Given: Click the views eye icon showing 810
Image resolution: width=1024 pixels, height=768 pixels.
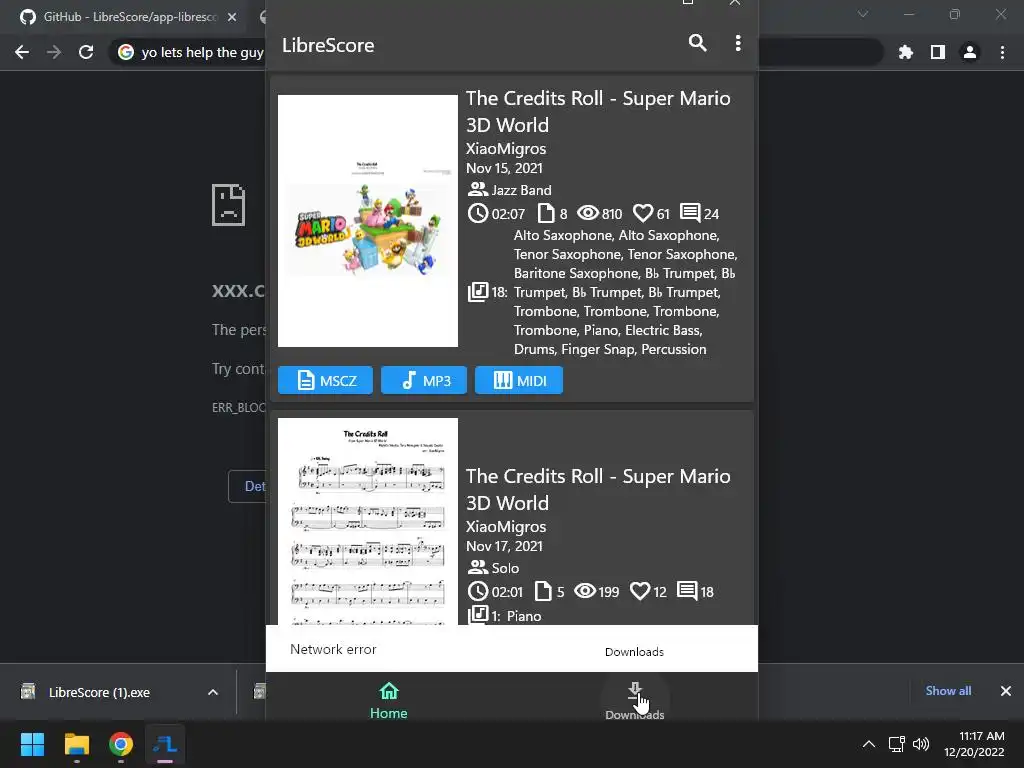Looking at the screenshot, I should tap(588, 213).
